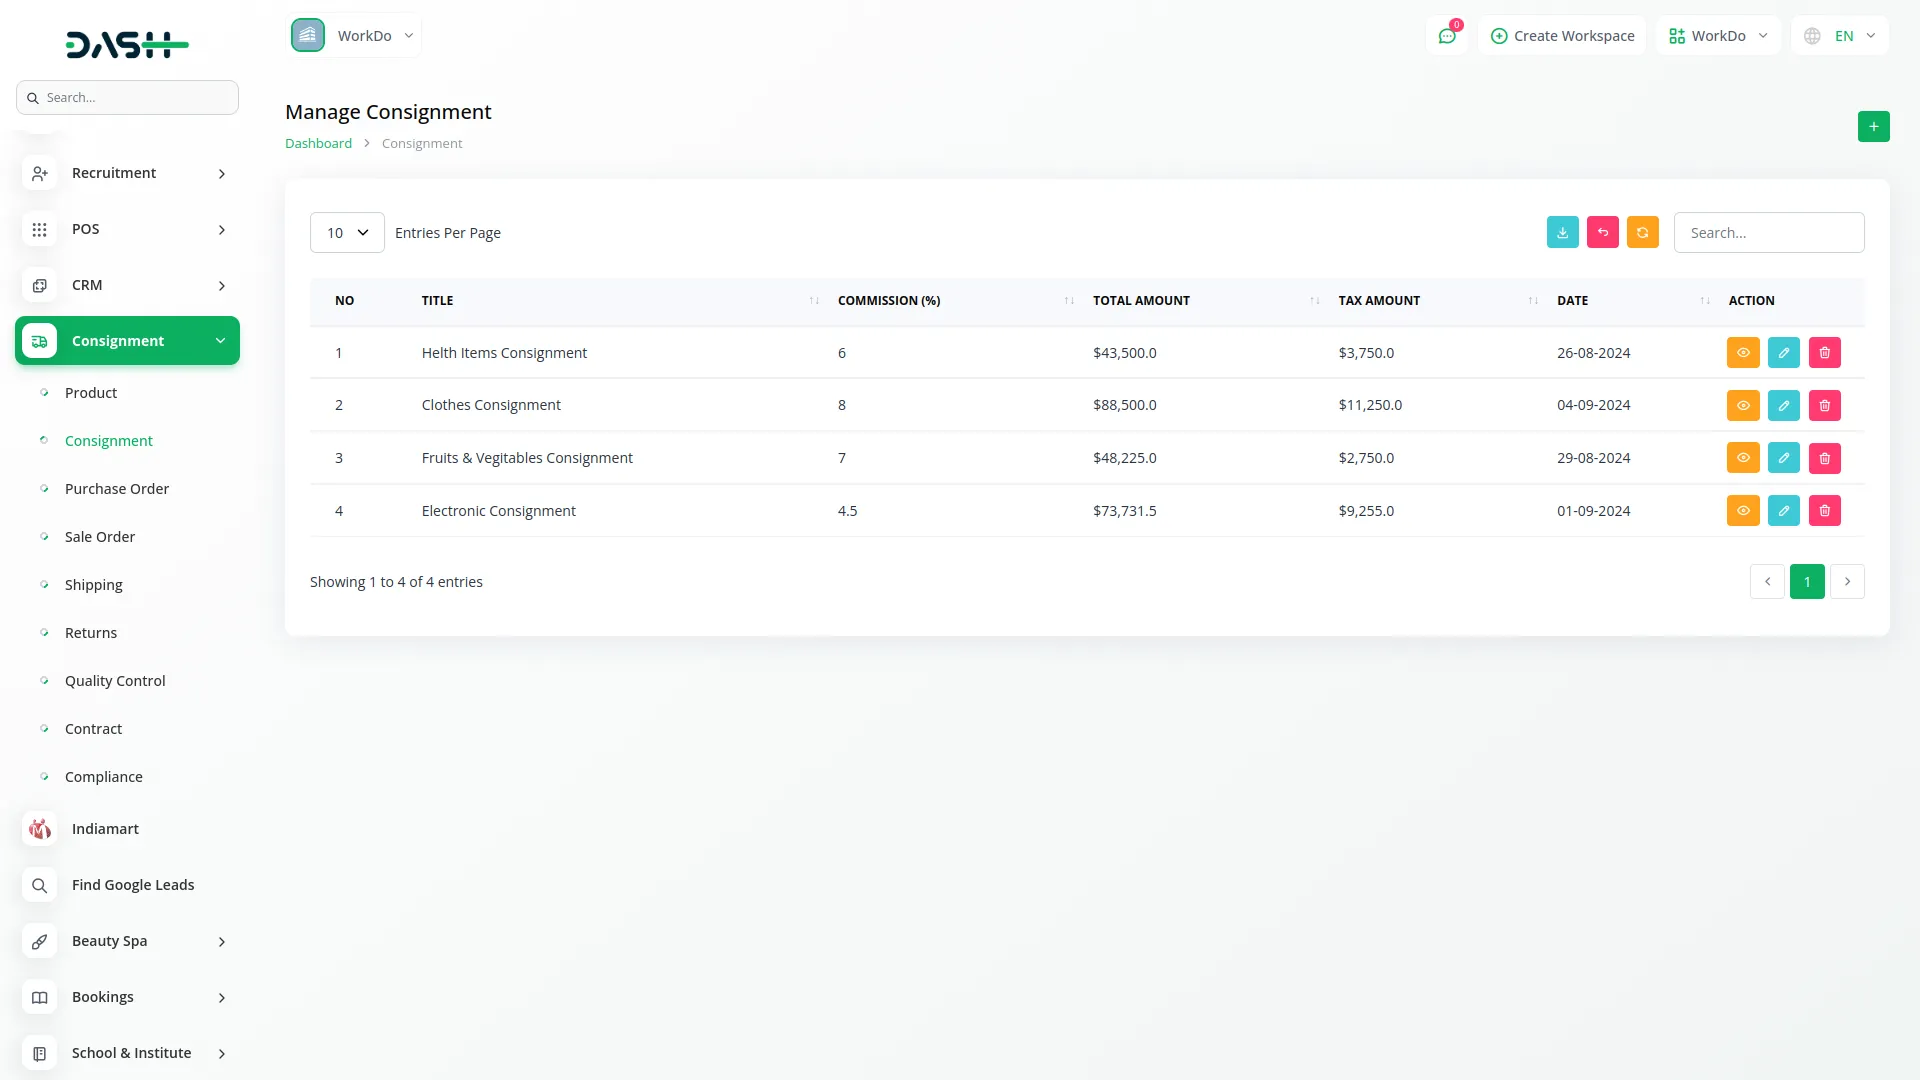Click the table search input field
This screenshot has width=1920, height=1080.
coord(1768,233)
